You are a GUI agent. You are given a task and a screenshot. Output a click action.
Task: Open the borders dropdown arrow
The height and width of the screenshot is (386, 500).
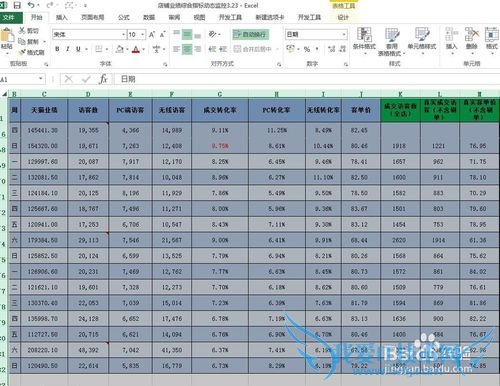click(x=107, y=49)
